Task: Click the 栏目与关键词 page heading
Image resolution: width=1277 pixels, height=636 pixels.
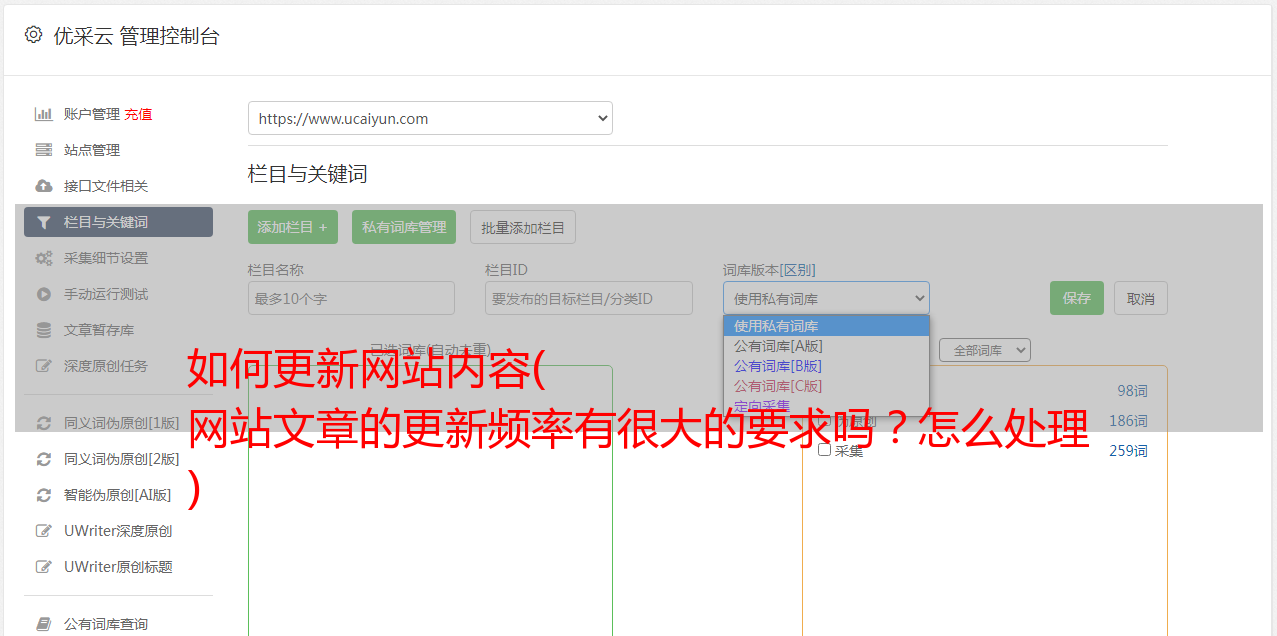Action: pyautogui.click(x=308, y=174)
